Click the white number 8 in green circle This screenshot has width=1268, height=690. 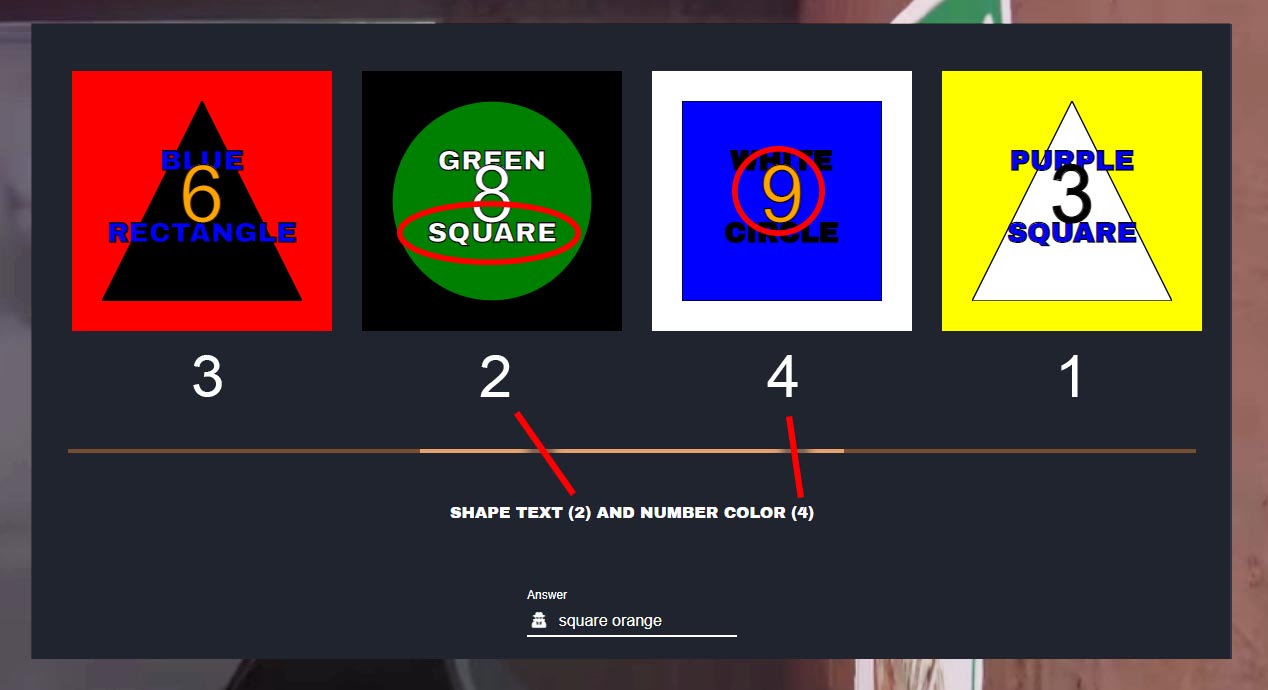coord(492,196)
